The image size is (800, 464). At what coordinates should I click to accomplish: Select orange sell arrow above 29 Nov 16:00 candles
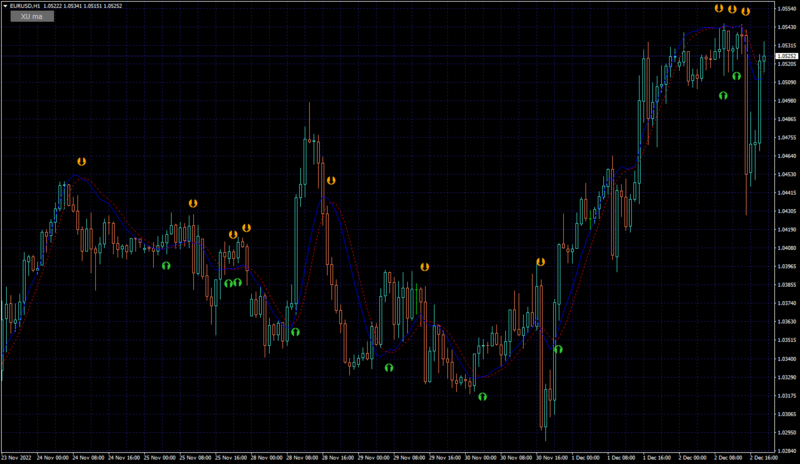(x=424, y=267)
